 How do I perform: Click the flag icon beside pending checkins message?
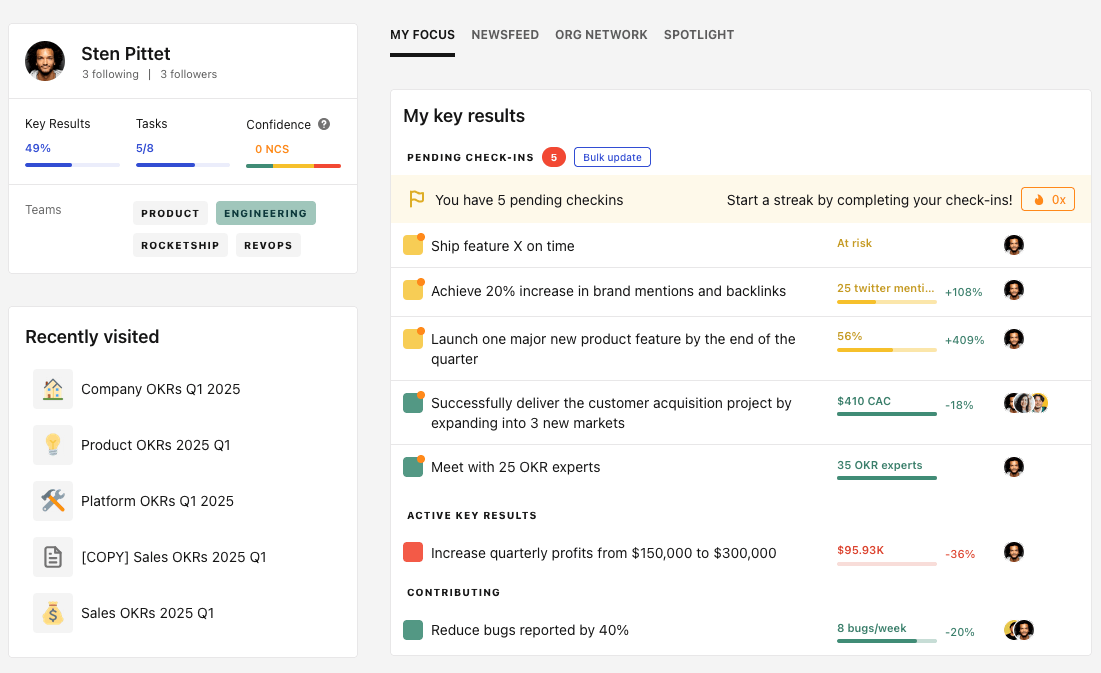(x=417, y=199)
